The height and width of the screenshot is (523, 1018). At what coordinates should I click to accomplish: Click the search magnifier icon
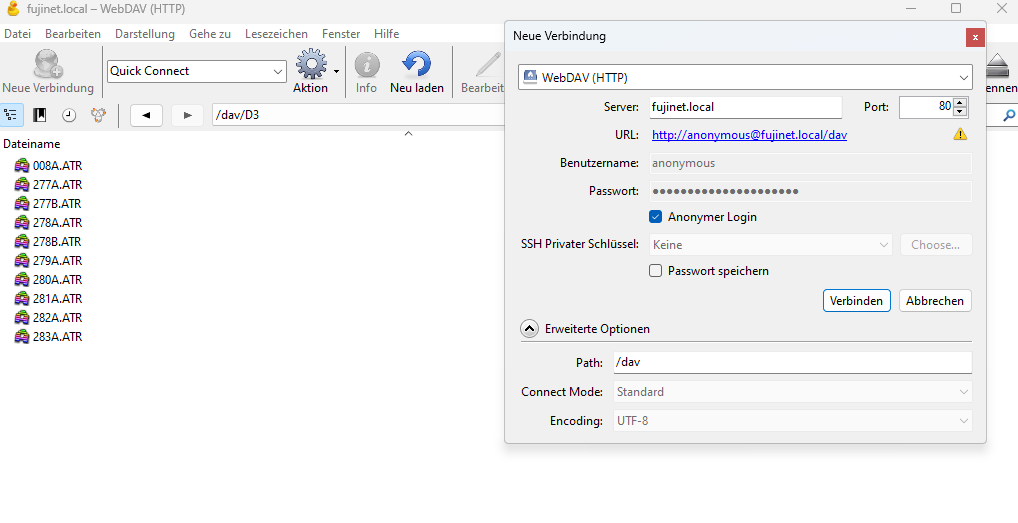pyautogui.click(x=1008, y=115)
